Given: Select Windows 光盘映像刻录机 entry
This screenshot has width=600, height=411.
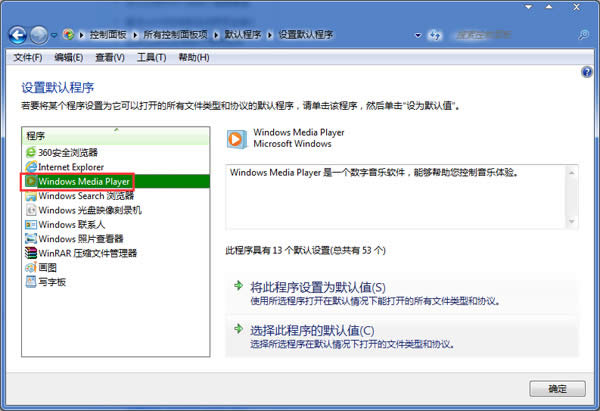Looking at the screenshot, I should point(116,210).
